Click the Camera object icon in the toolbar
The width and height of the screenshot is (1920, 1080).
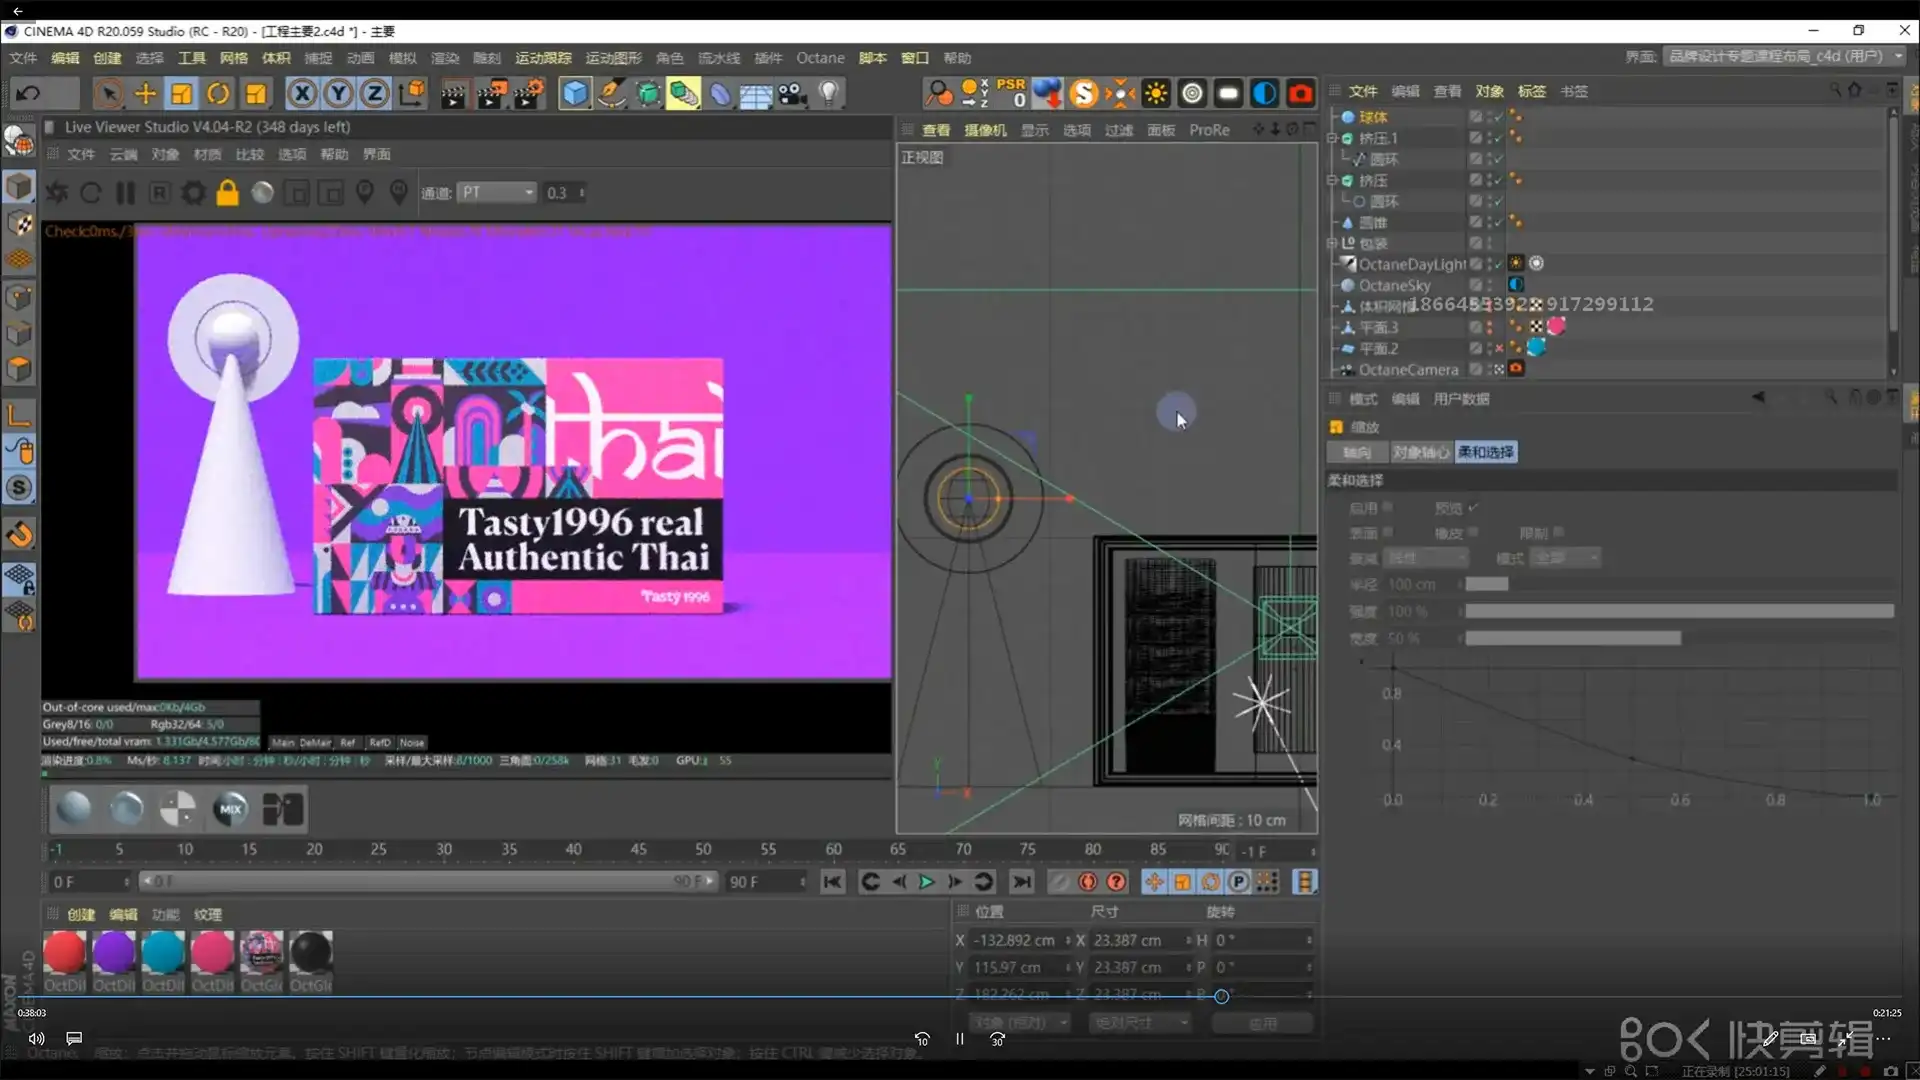point(793,94)
